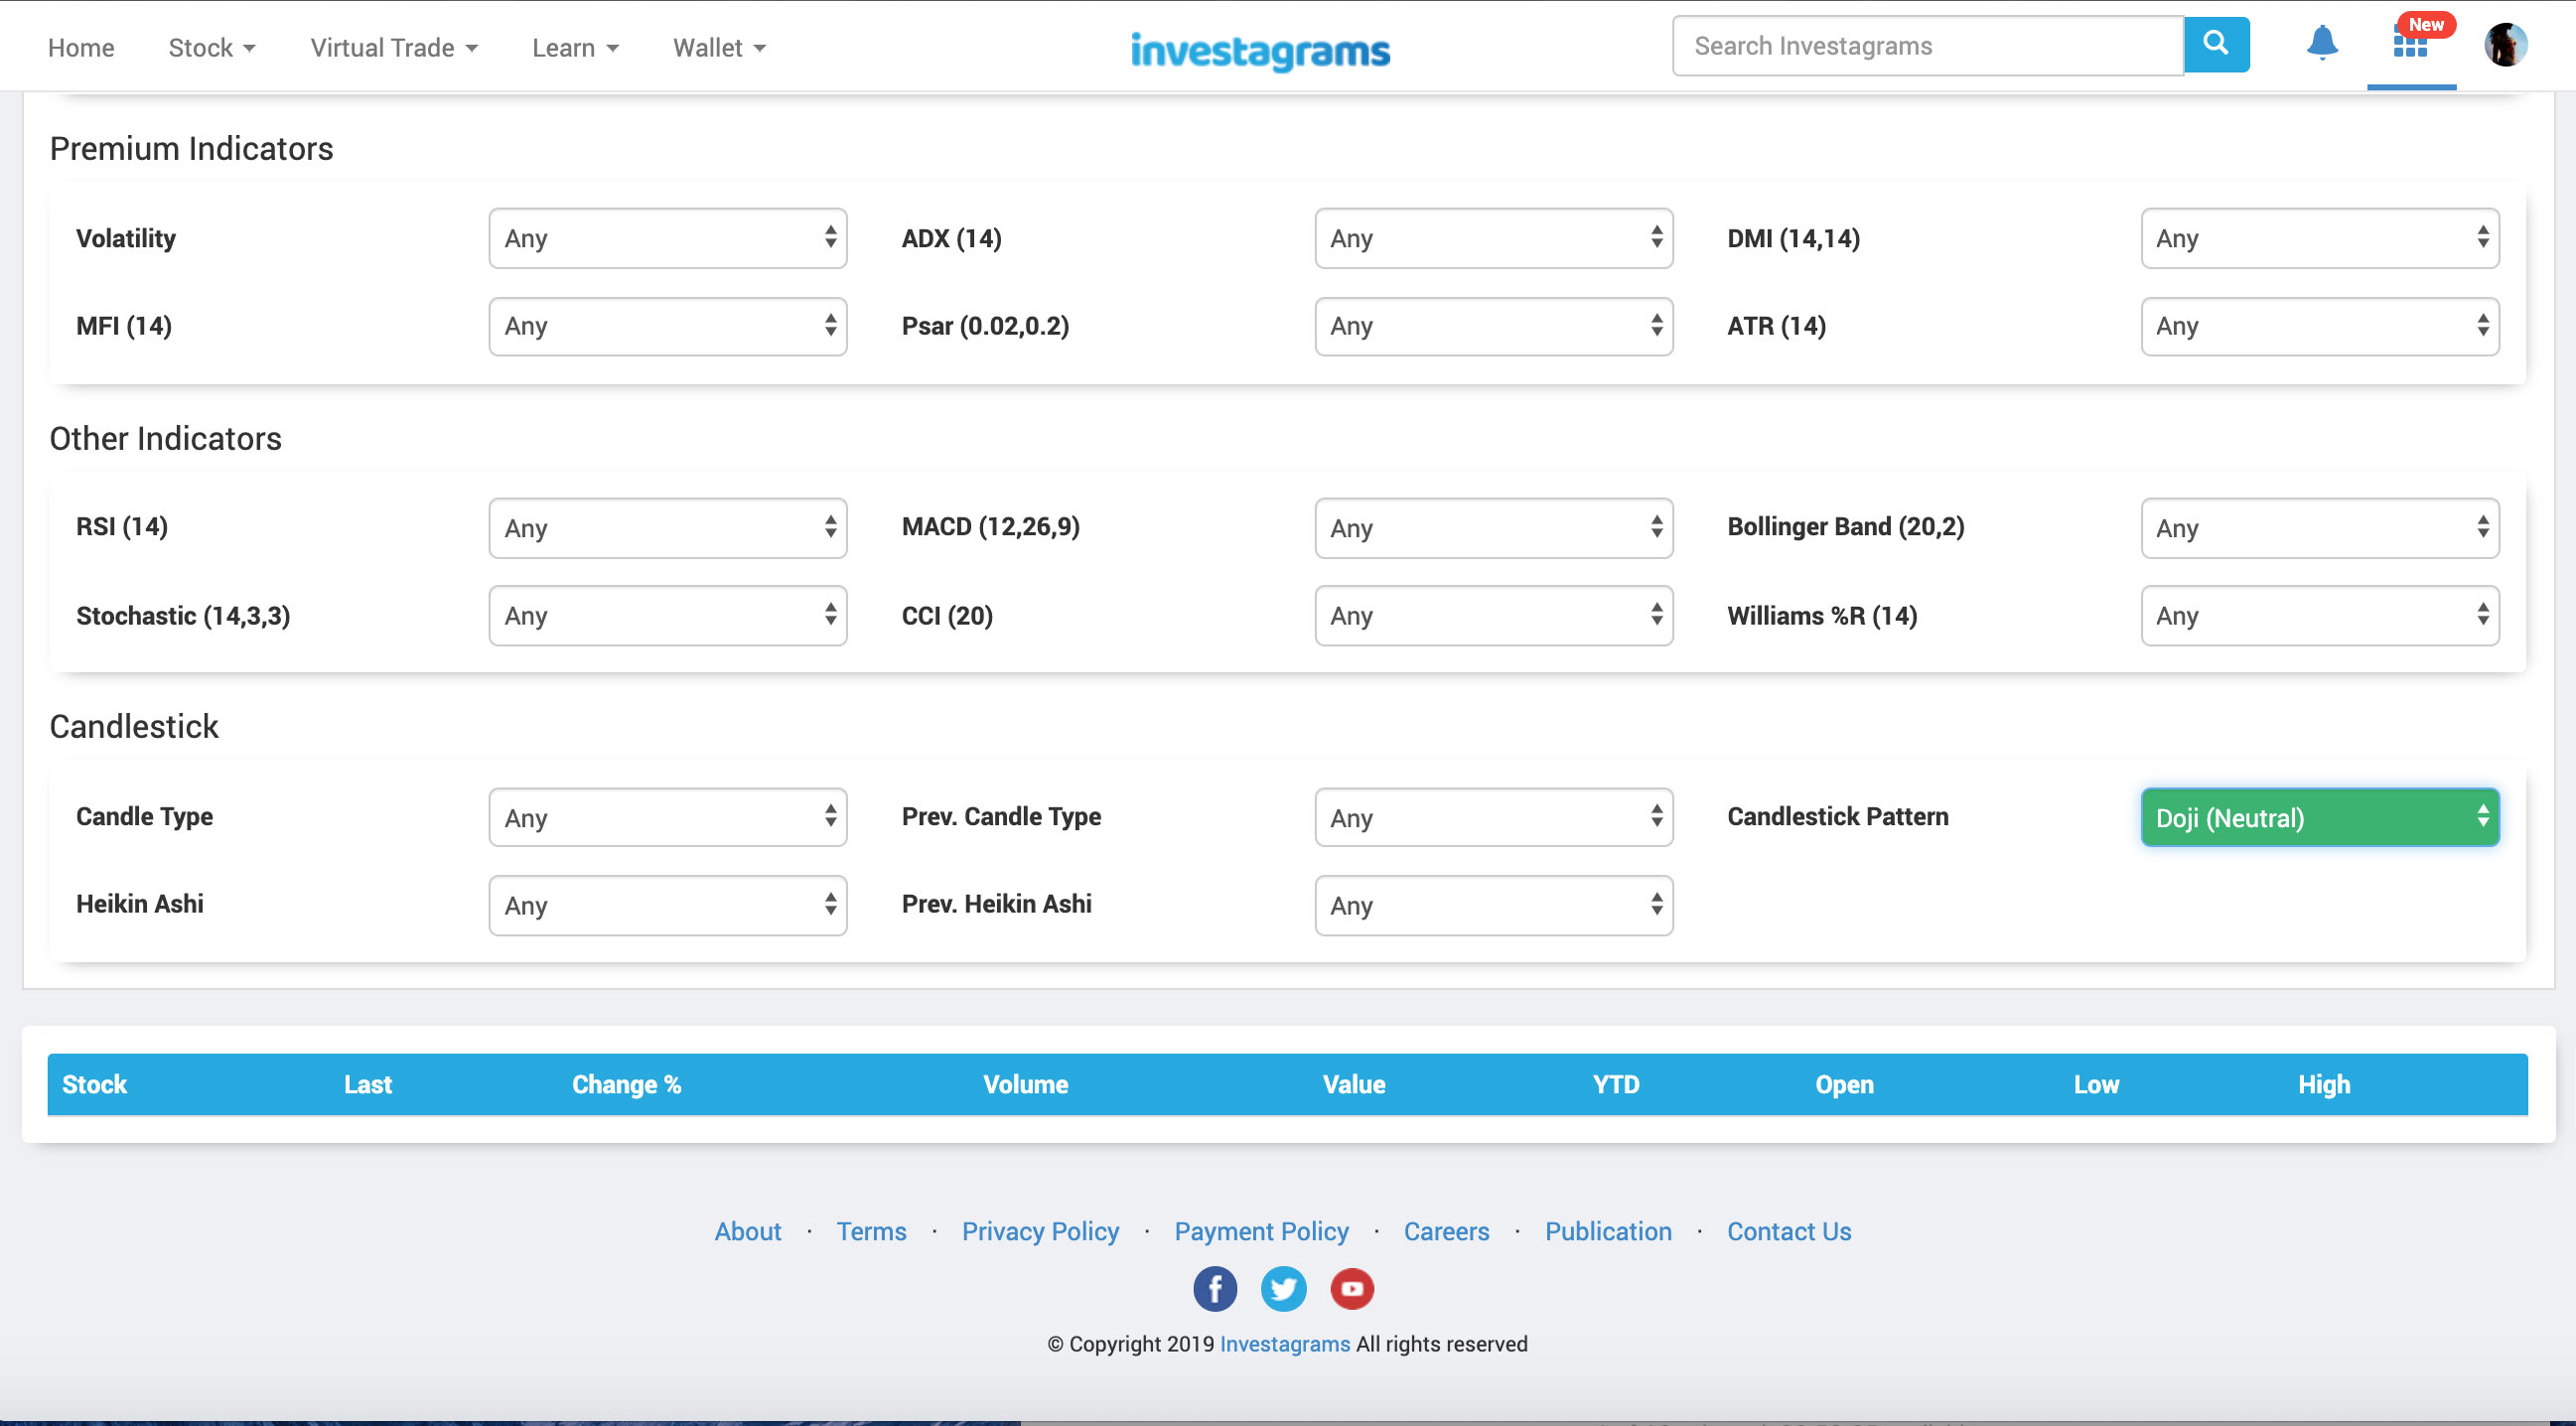This screenshot has height=1426, width=2576.
Task: Open the Learn menu
Action: pyautogui.click(x=575, y=47)
